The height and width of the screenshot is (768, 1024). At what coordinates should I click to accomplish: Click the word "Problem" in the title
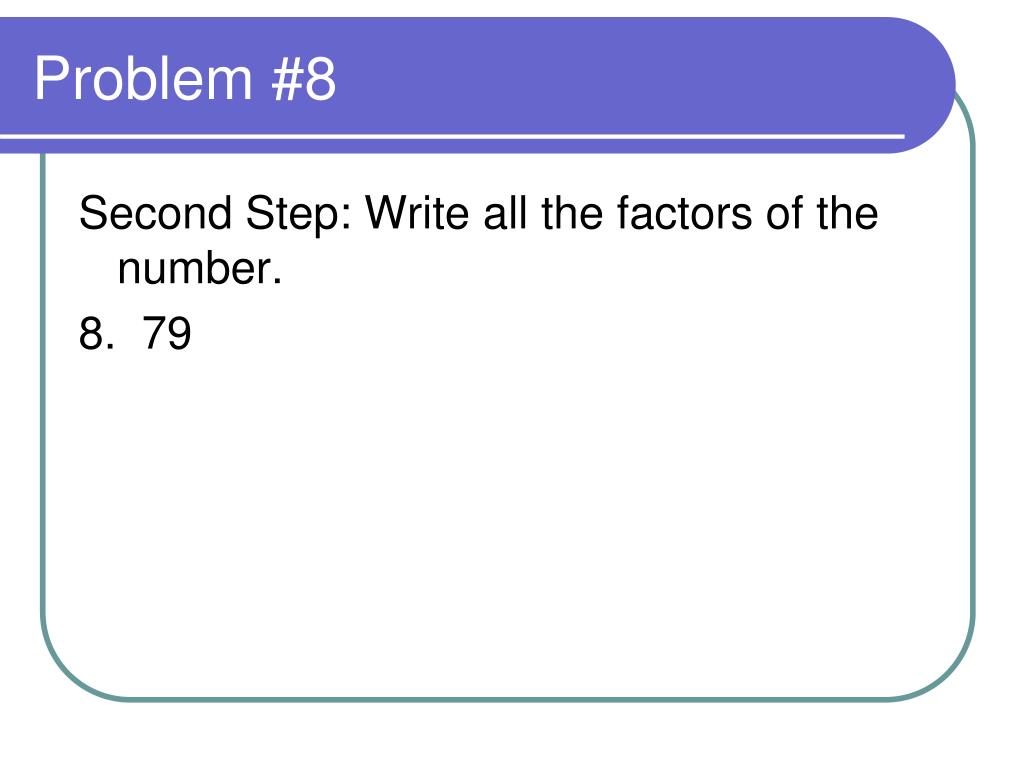[143, 78]
